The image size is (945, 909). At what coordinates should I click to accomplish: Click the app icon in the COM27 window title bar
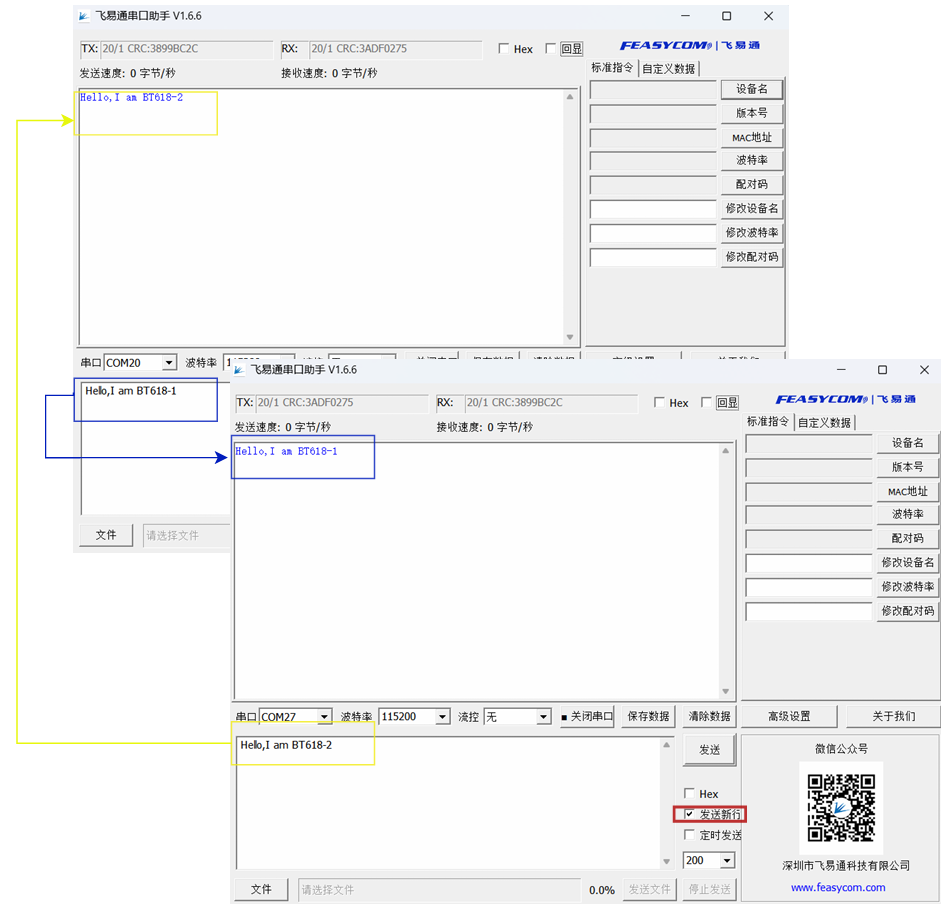[240, 370]
